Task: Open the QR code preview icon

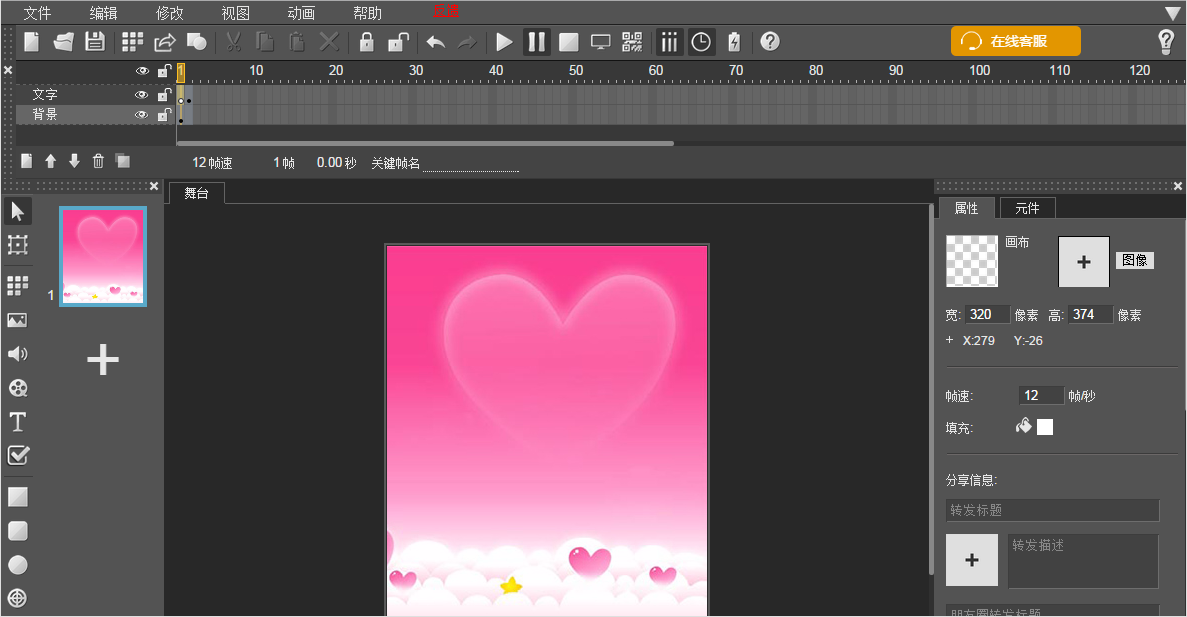Action: pyautogui.click(x=632, y=42)
